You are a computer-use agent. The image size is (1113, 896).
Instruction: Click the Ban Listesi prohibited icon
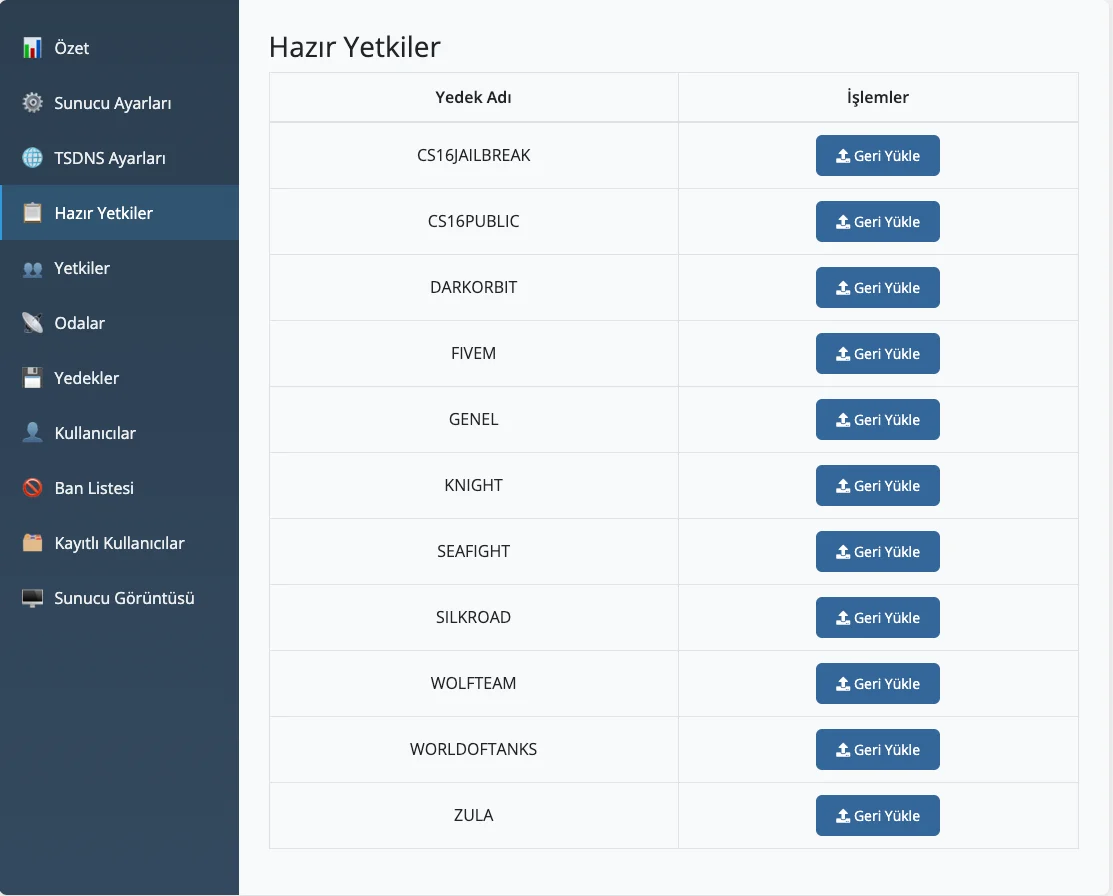pos(32,488)
